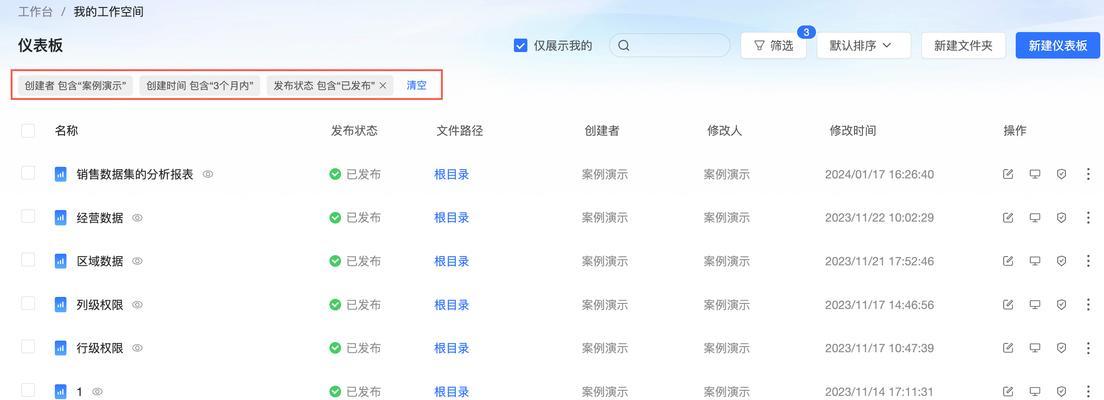
Task: Open 根目录 path for 销售数据集的分析报表
Action: coord(451,174)
